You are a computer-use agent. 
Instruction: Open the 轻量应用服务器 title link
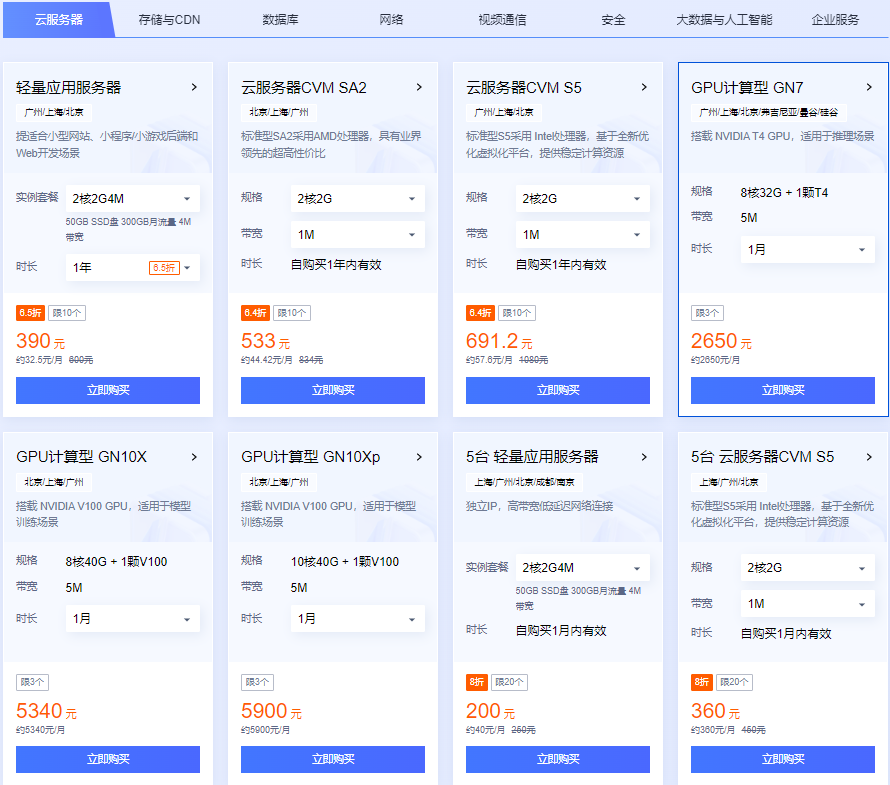69,87
